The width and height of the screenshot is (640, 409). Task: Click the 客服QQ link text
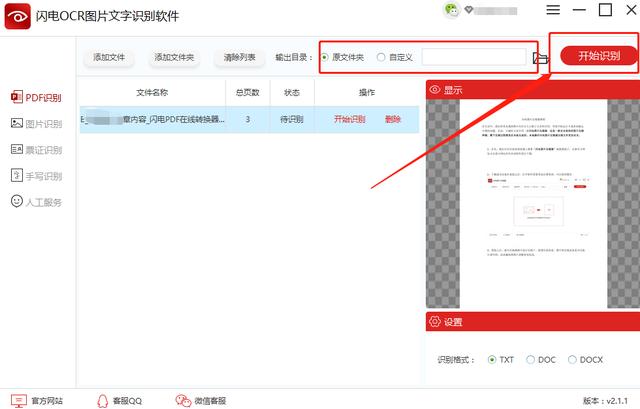coord(127,401)
